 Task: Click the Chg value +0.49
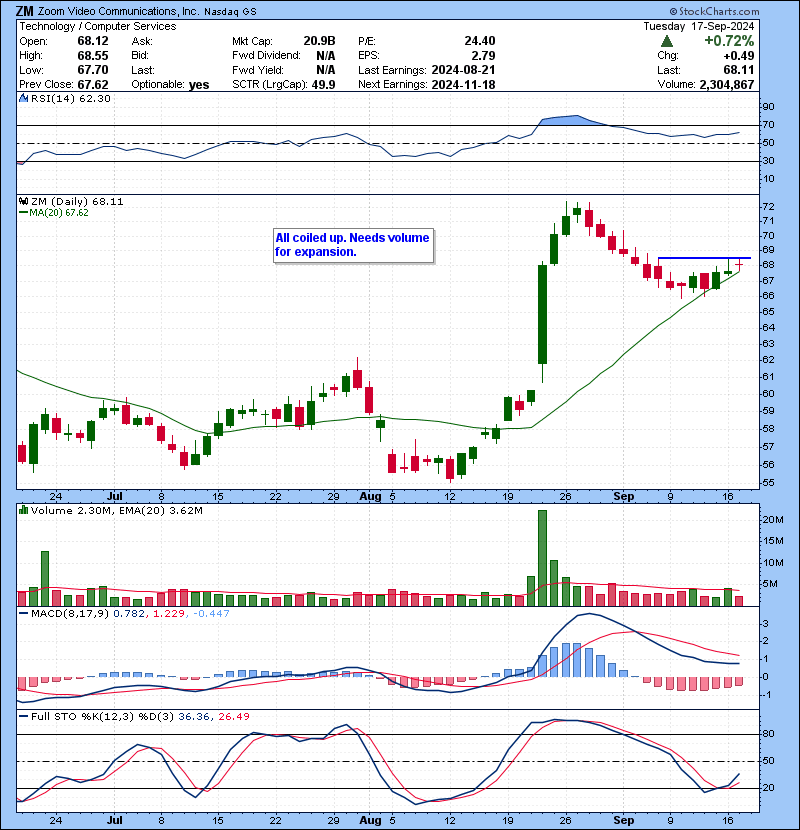(739, 56)
